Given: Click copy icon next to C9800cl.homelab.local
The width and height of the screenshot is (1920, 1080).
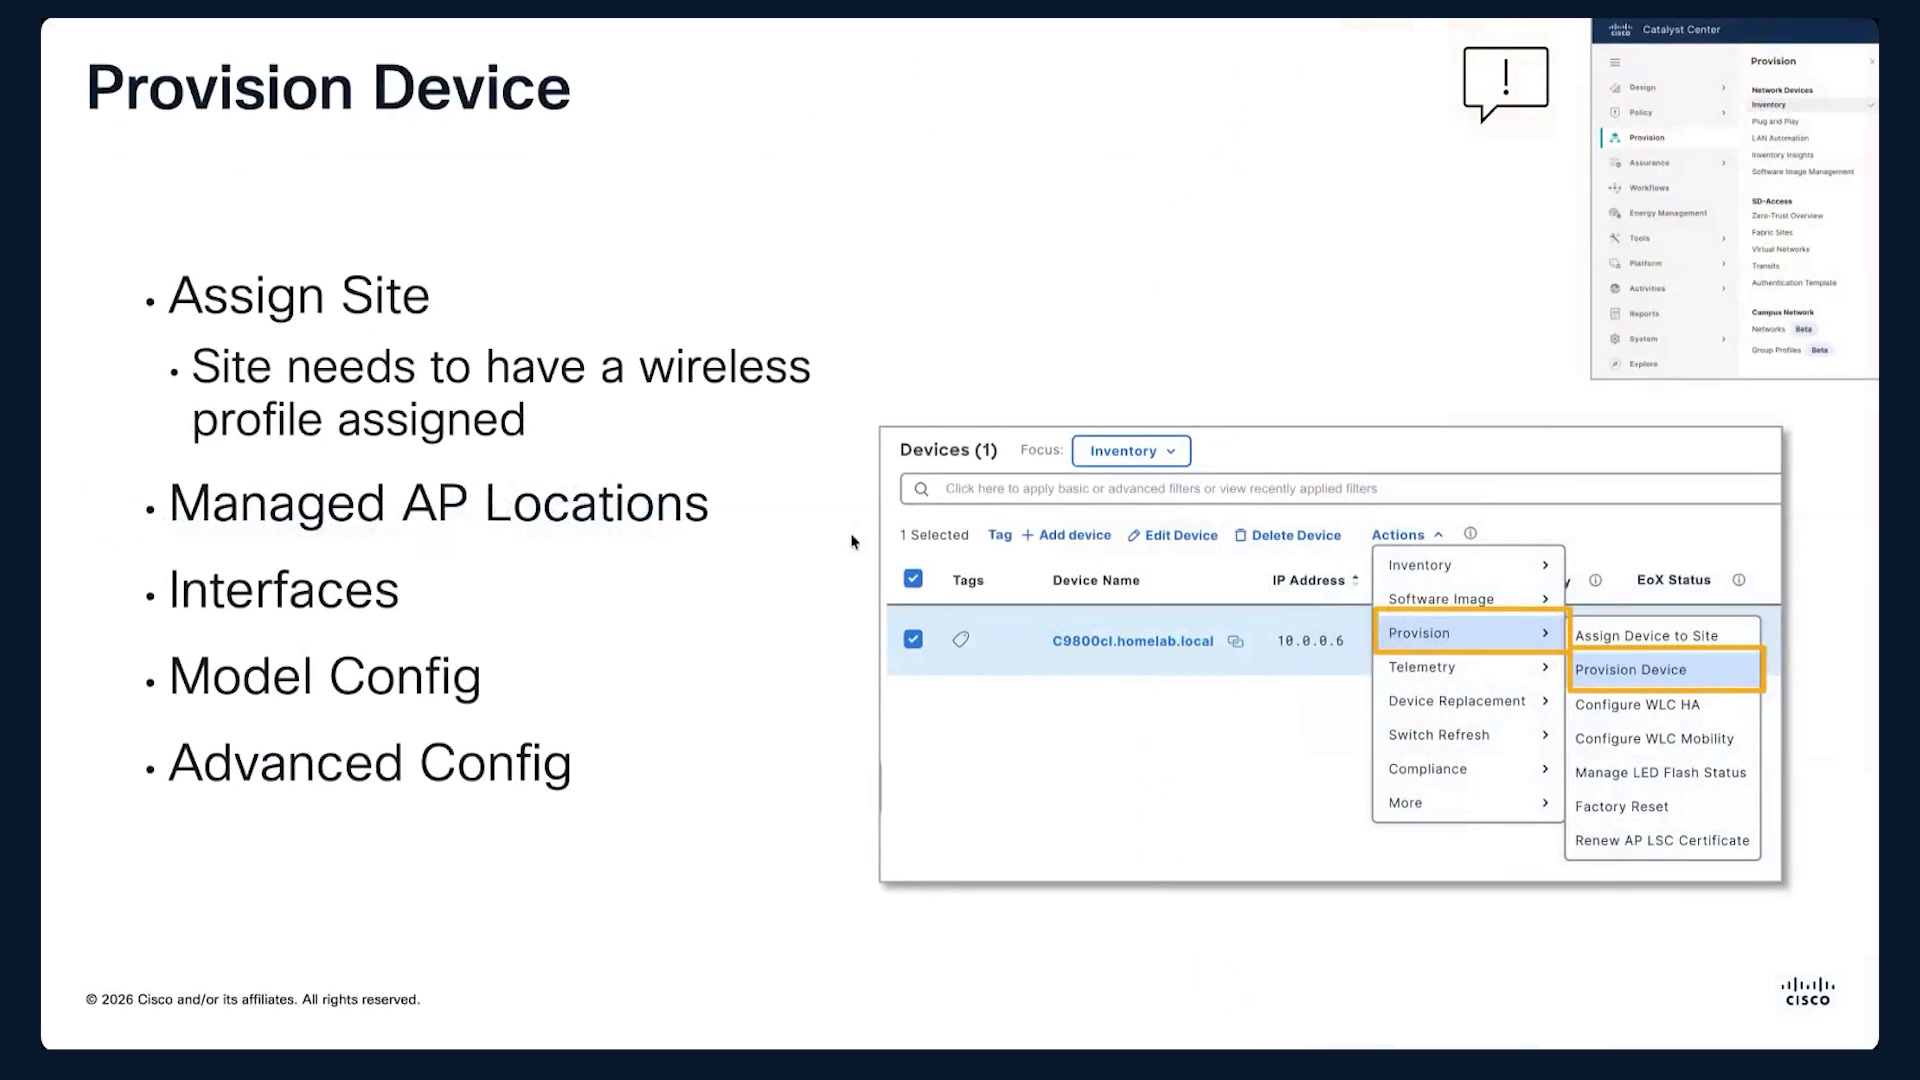Looking at the screenshot, I should tap(1235, 642).
